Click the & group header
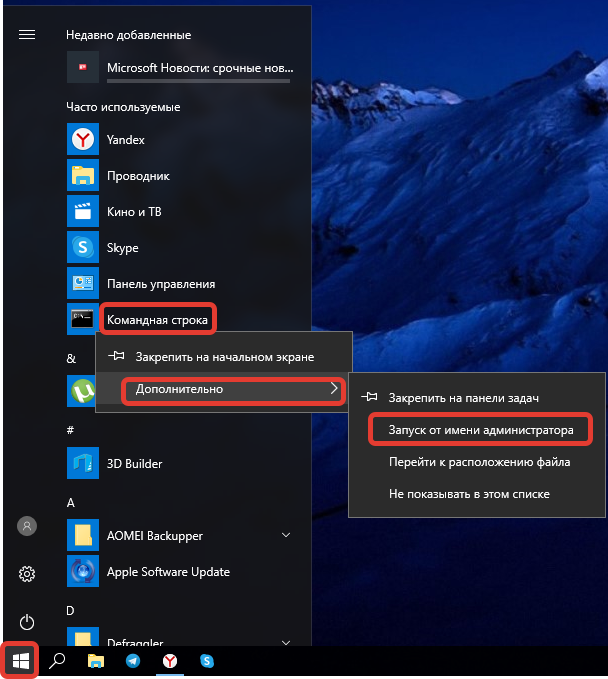608x679 pixels. pyautogui.click(x=71, y=358)
